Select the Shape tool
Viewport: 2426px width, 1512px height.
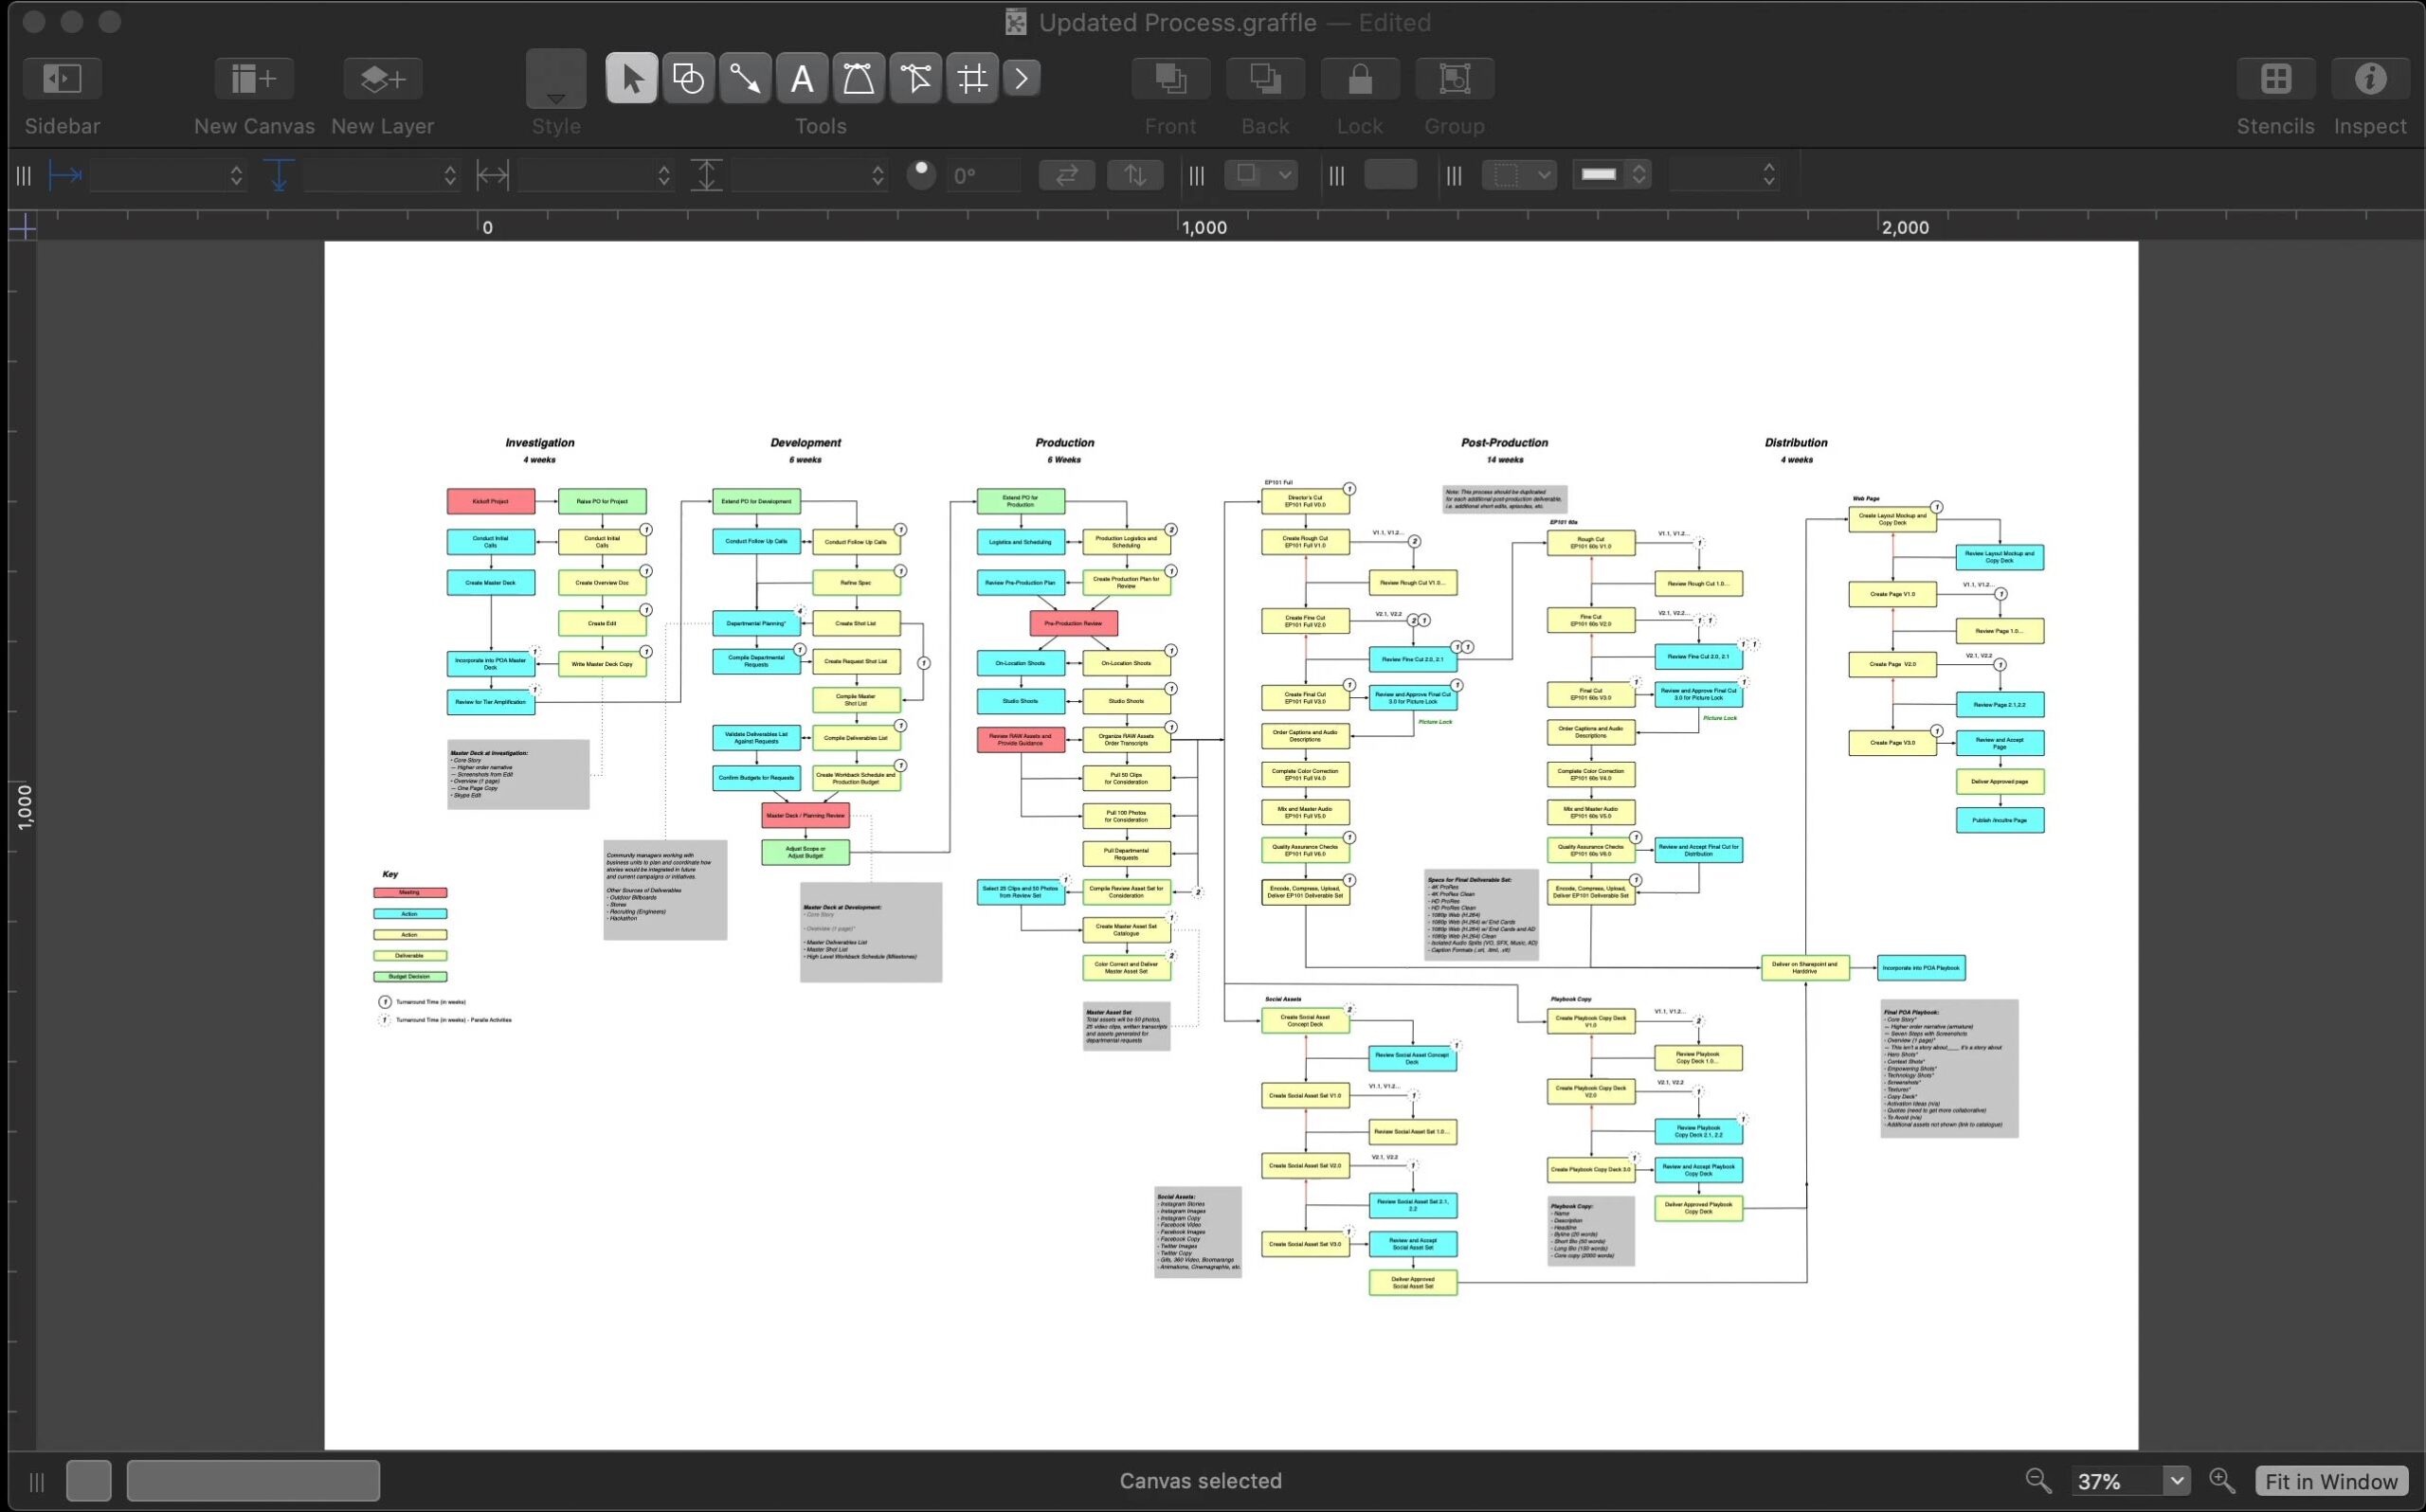coord(687,77)
